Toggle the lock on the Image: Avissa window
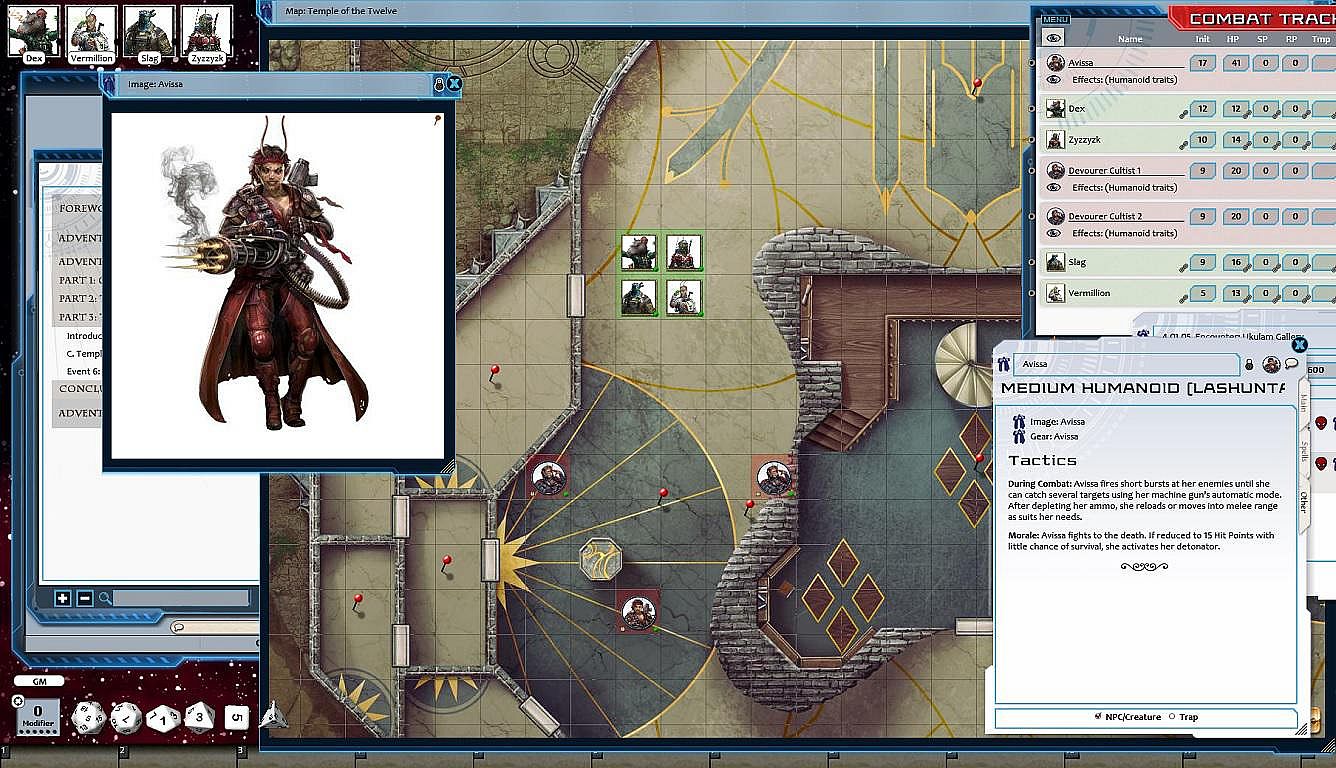 click(438, 84)
